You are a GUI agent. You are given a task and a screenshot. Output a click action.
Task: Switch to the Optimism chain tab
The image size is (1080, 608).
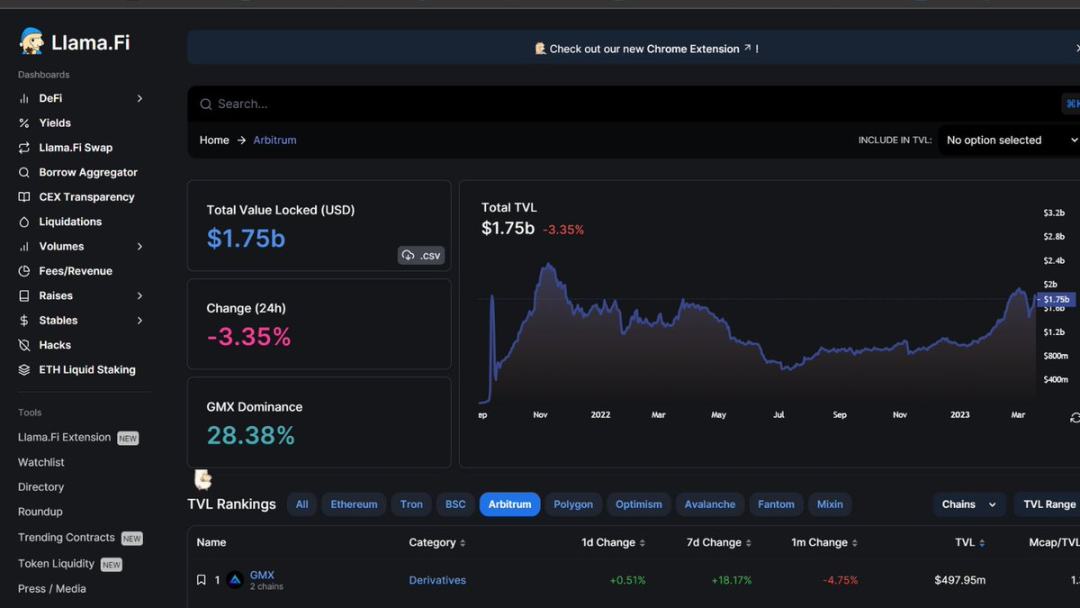tap(638, 505)
